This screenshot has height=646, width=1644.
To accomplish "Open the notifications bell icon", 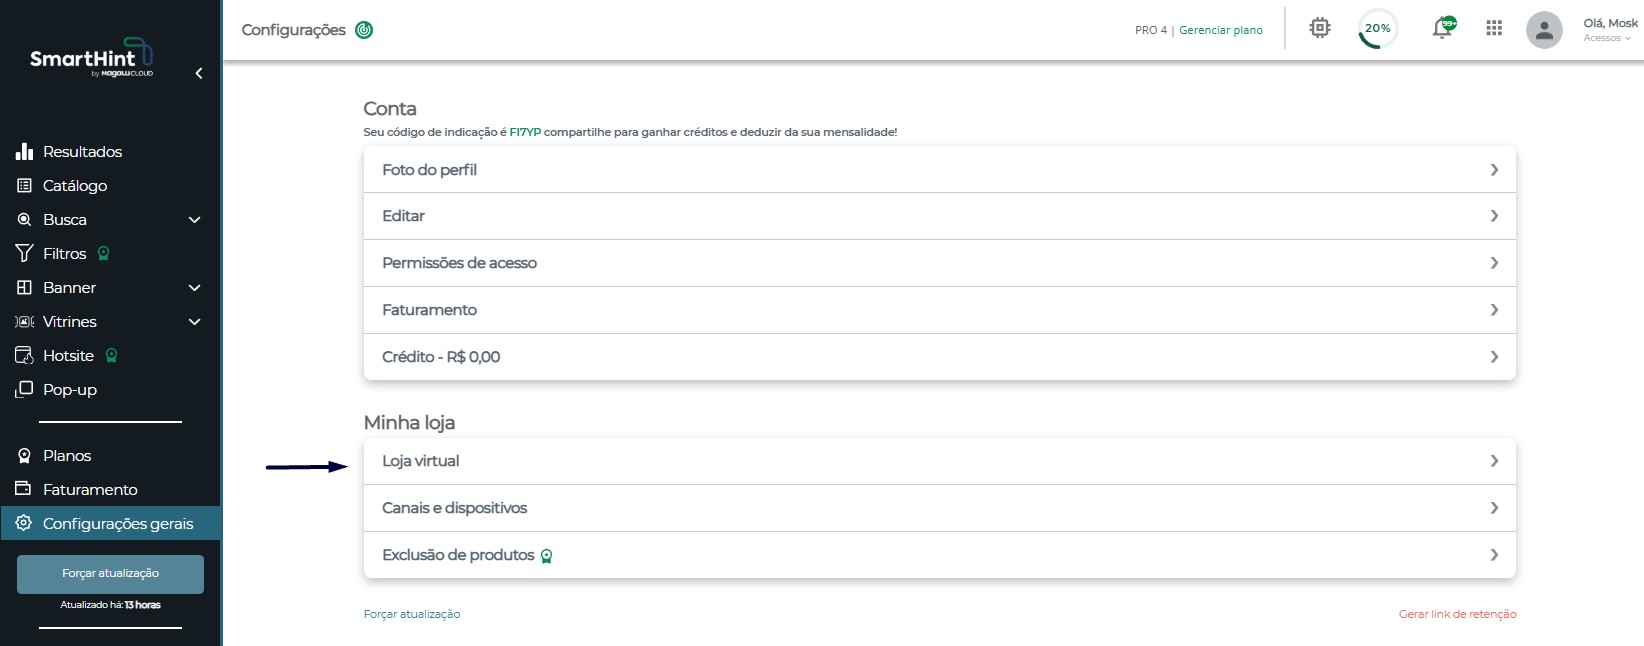I will click(1443, 28).
